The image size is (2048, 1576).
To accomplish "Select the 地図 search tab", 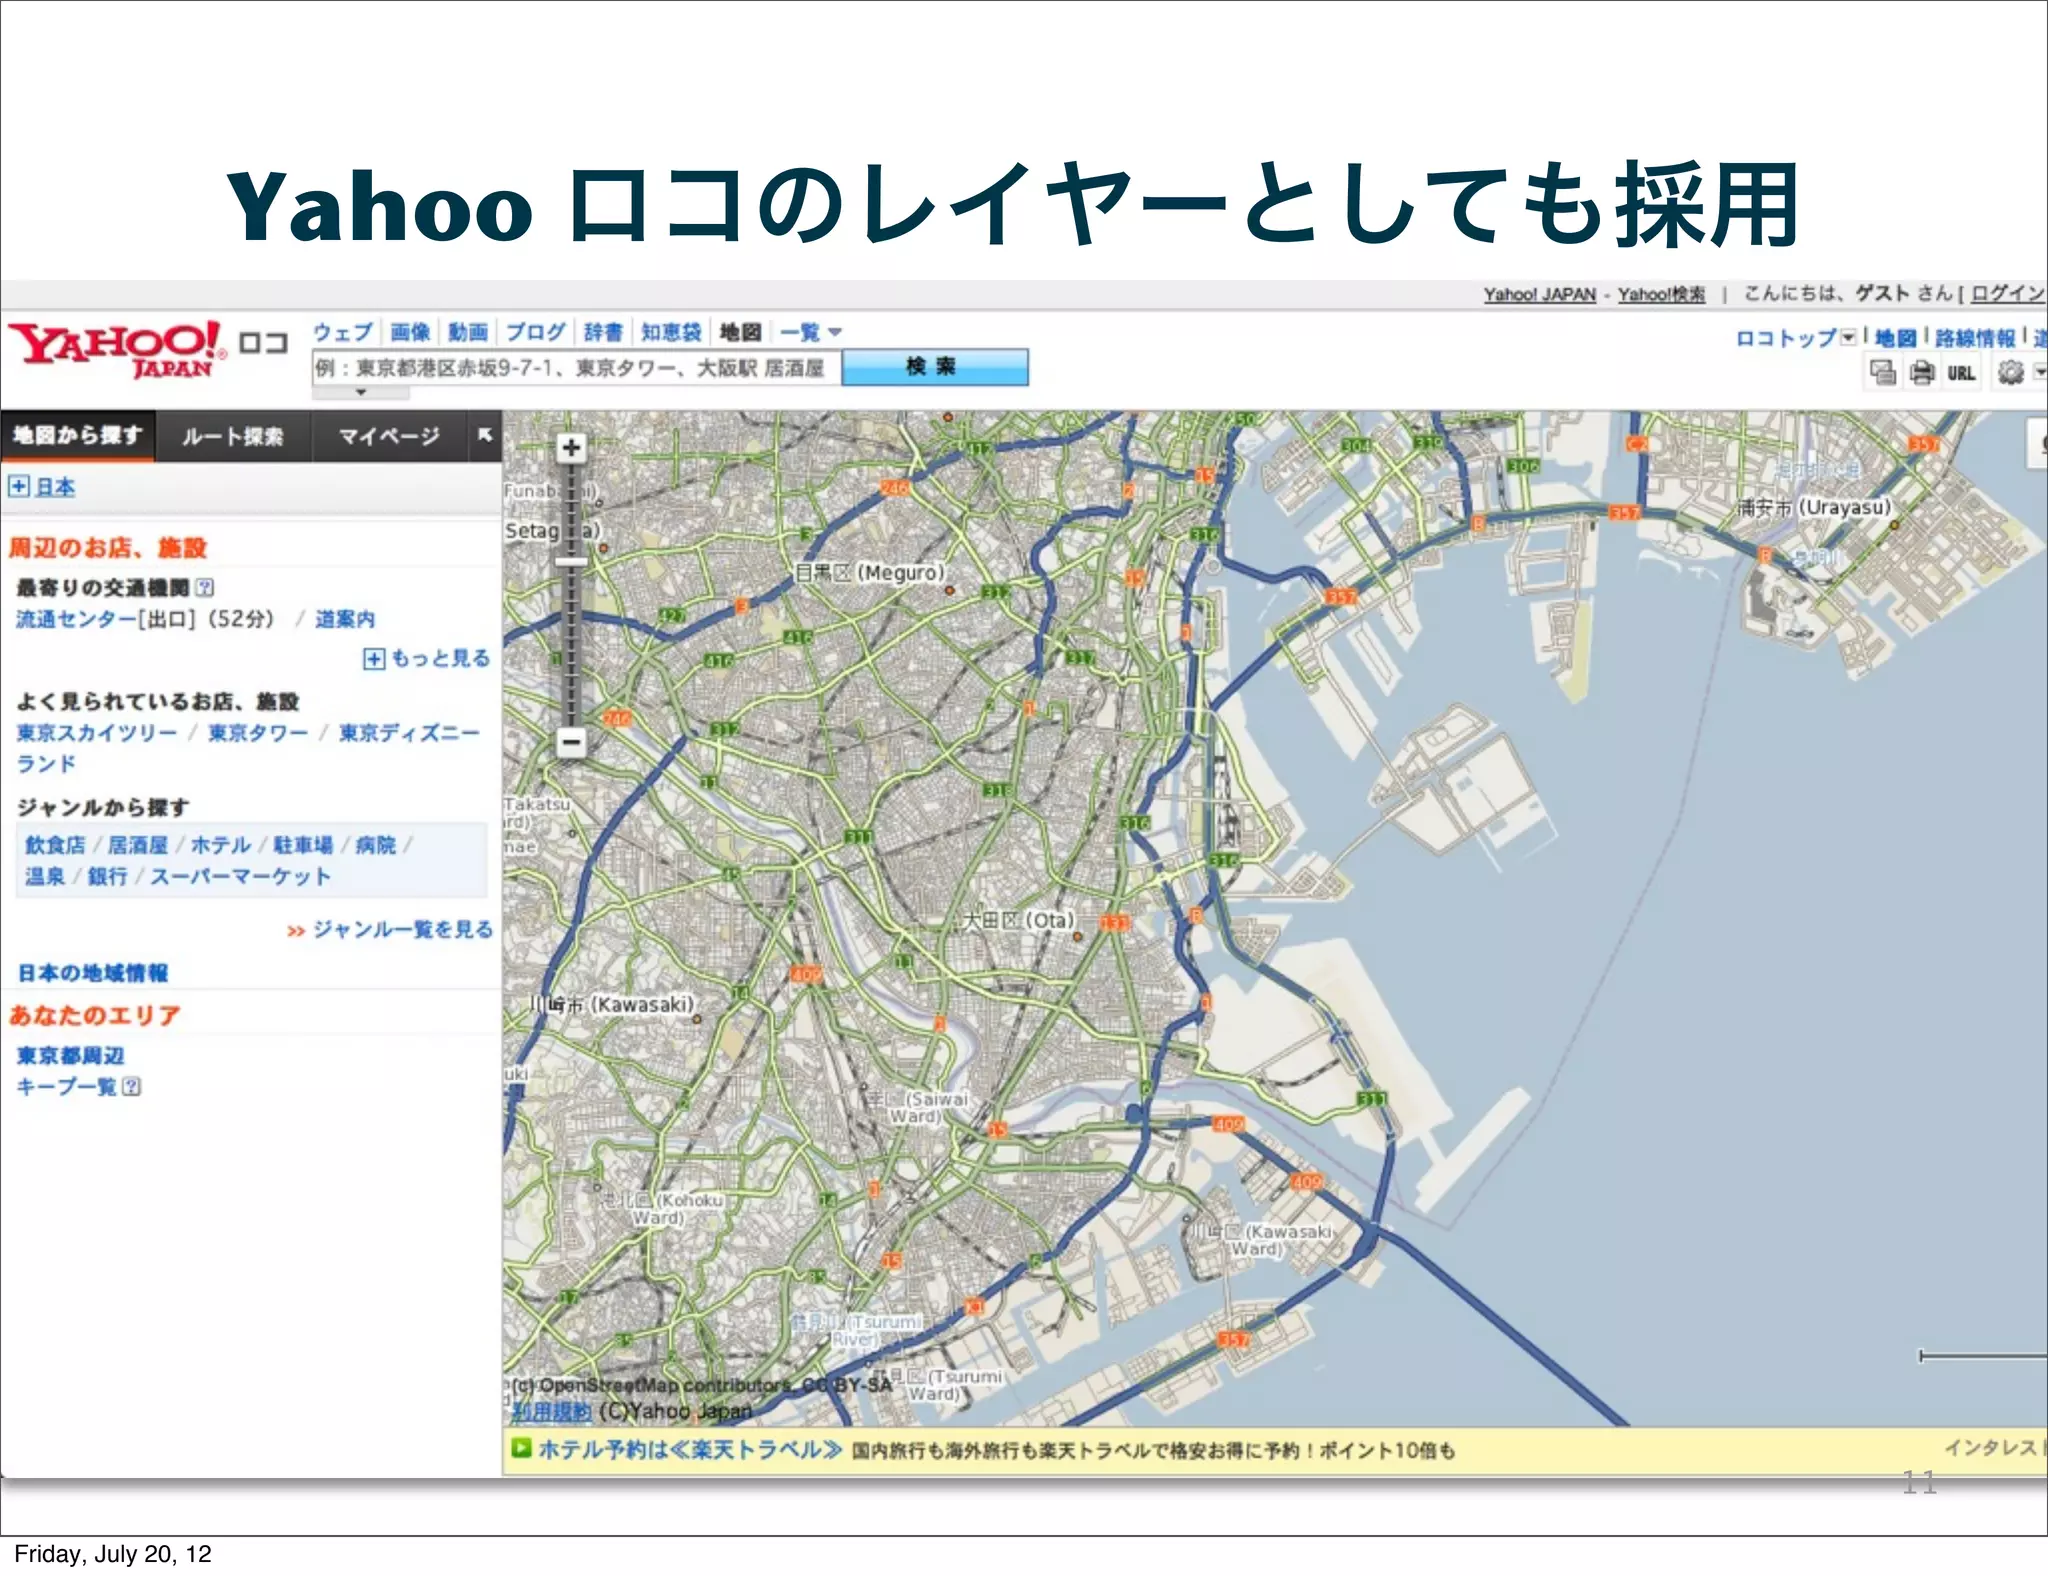I will pyautogui.click(x=740, y=332).
